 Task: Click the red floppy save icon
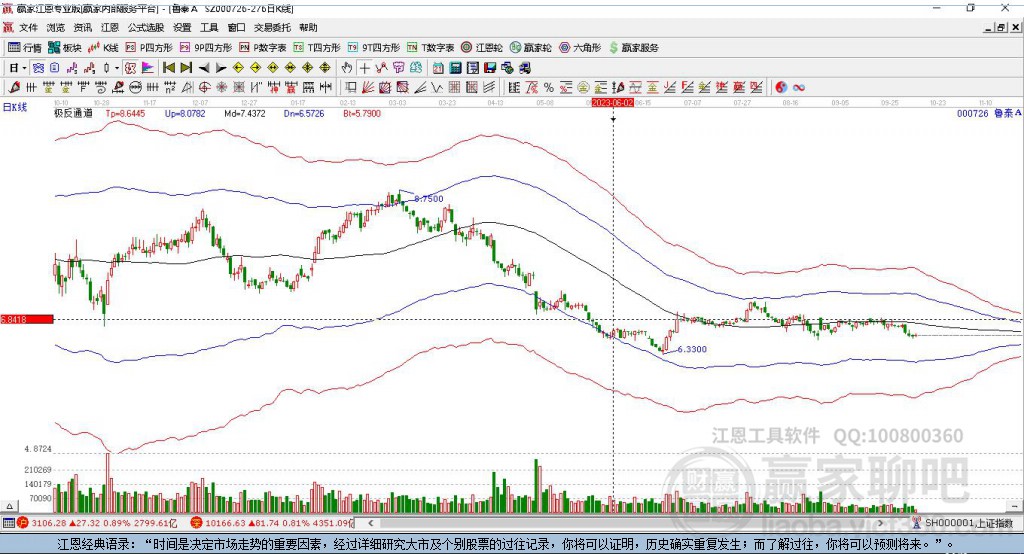(x=490, y=68)
